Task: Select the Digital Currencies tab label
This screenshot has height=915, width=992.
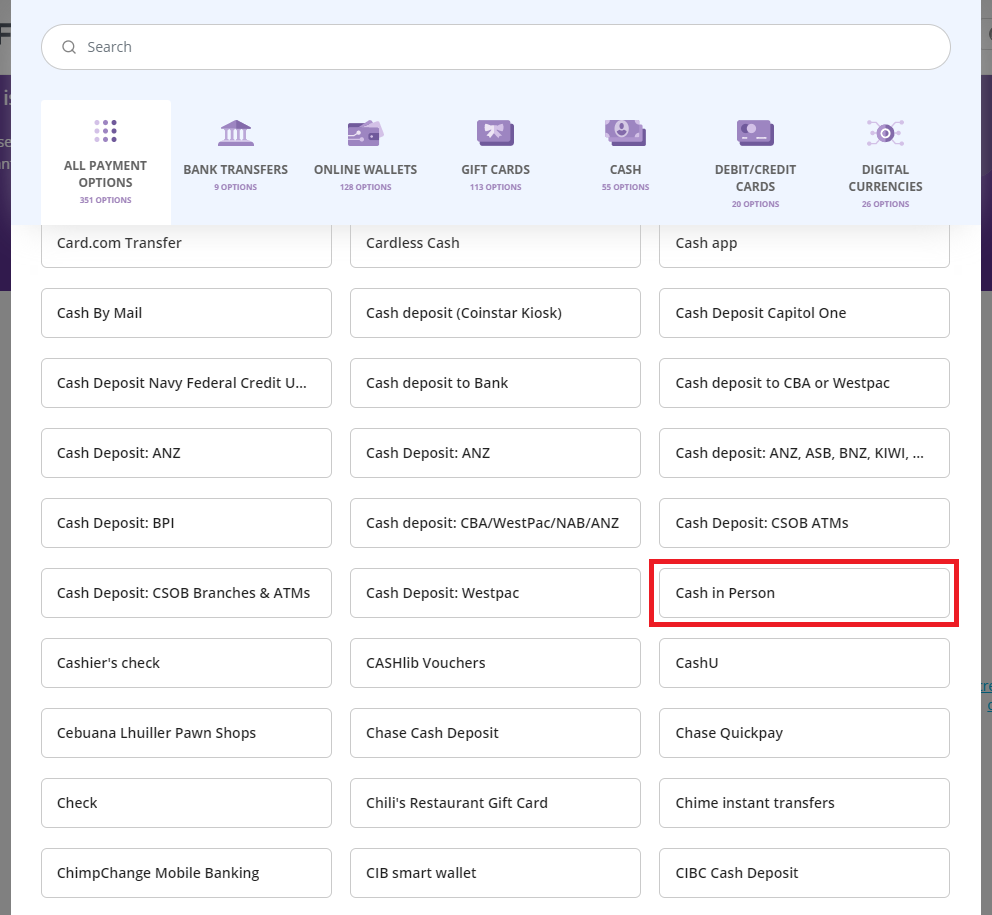Action: [x=885, y=178]
